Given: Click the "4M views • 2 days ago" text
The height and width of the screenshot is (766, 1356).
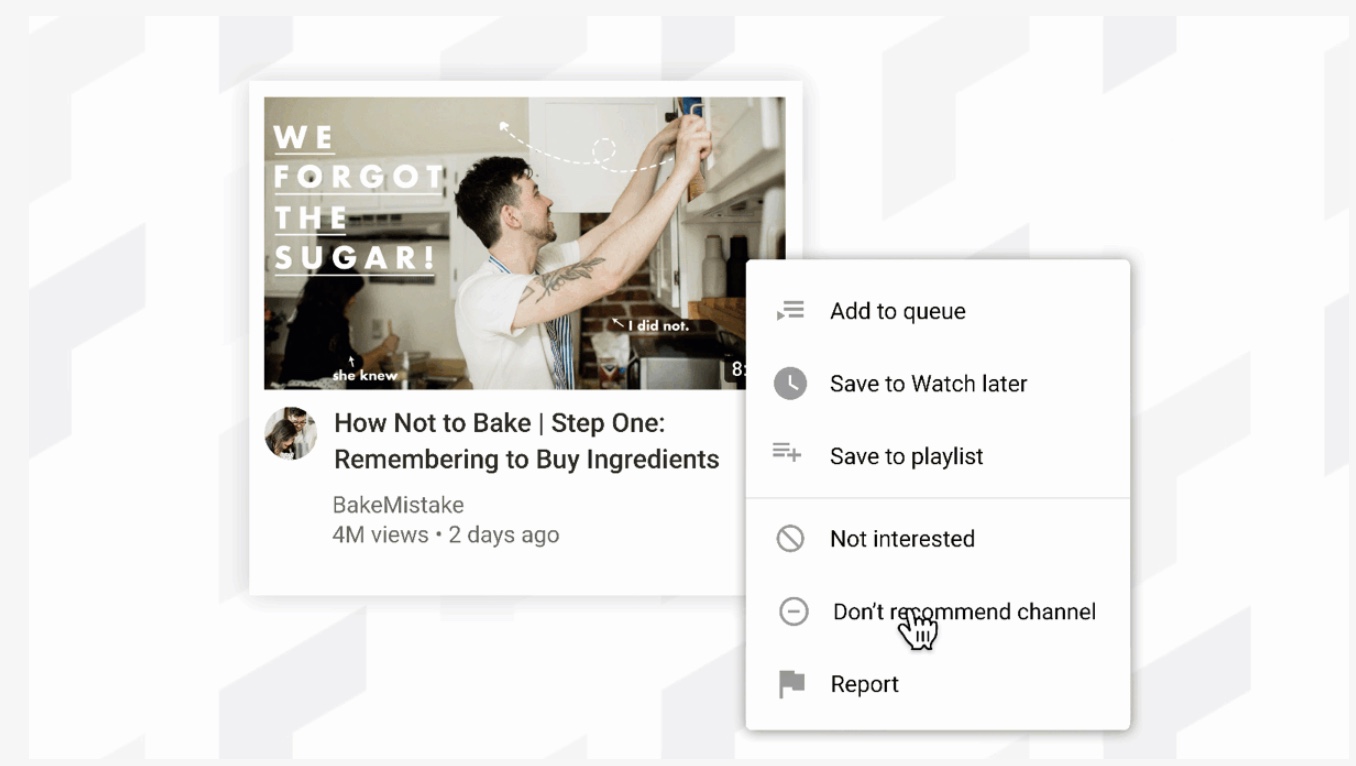Looking at the screenshot, I should [x=445, y=535].
